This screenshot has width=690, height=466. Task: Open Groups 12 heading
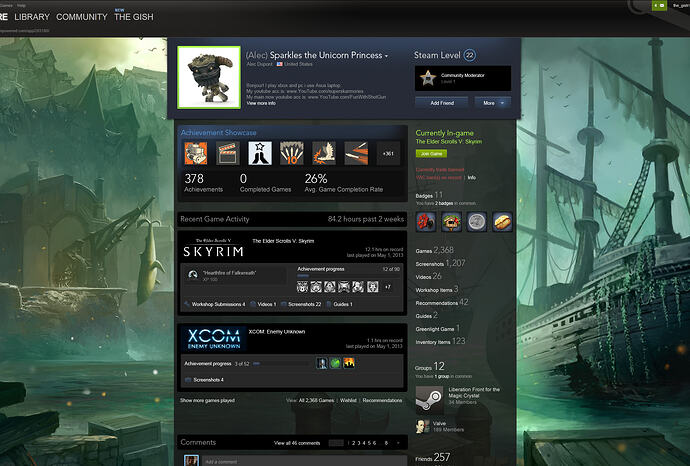tap(429, 367)
